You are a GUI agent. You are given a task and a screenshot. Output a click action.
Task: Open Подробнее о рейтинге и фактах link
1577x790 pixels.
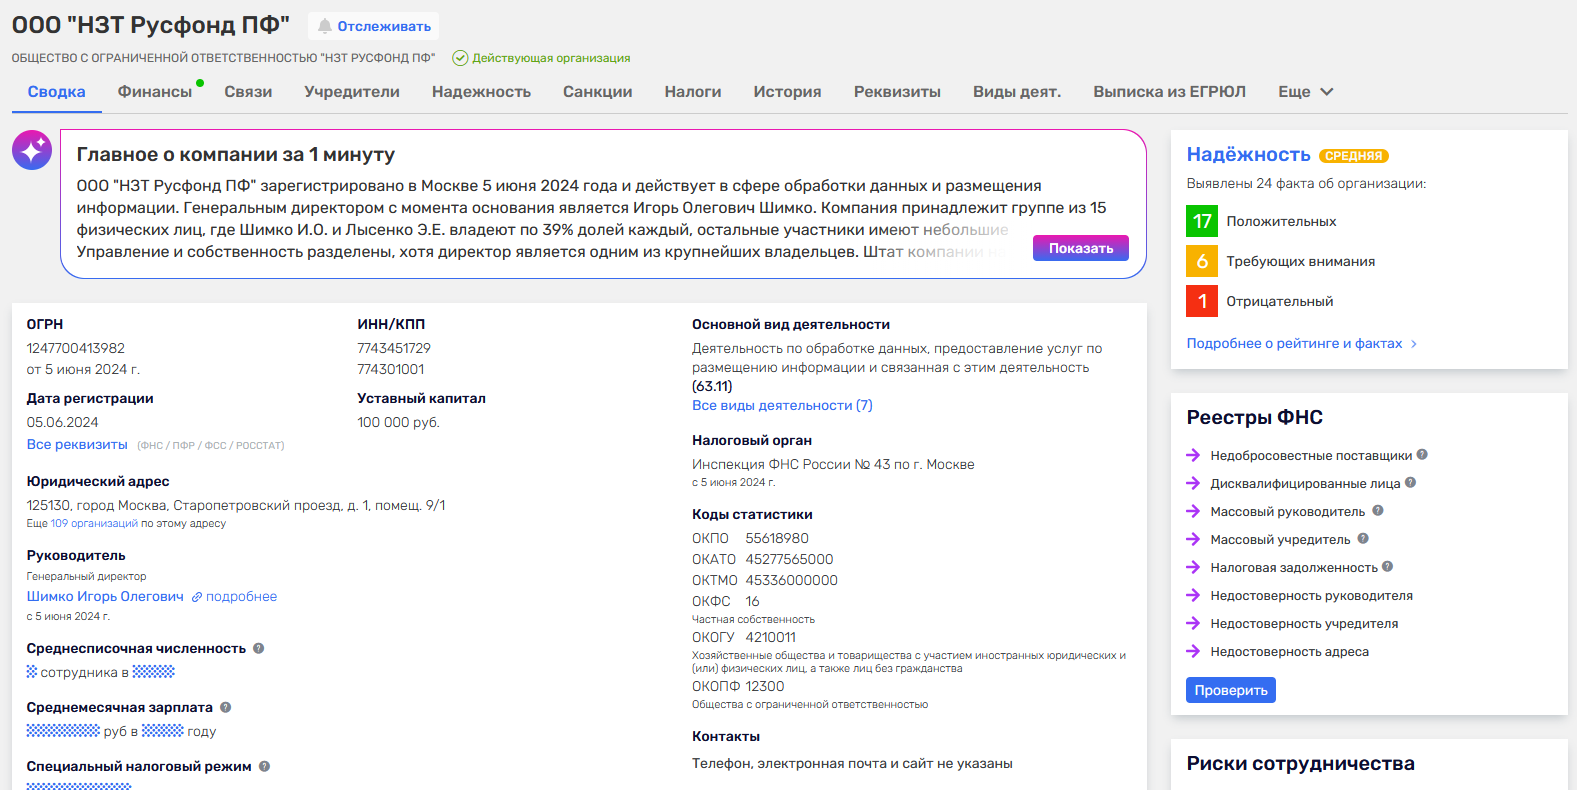coord(1294,343)
